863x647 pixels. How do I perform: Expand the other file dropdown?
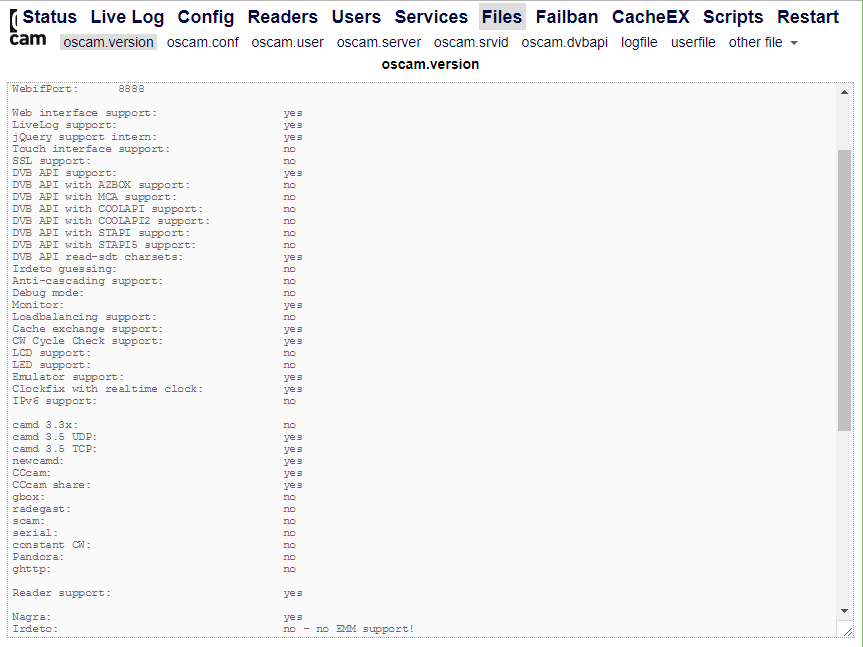point(763,42)
